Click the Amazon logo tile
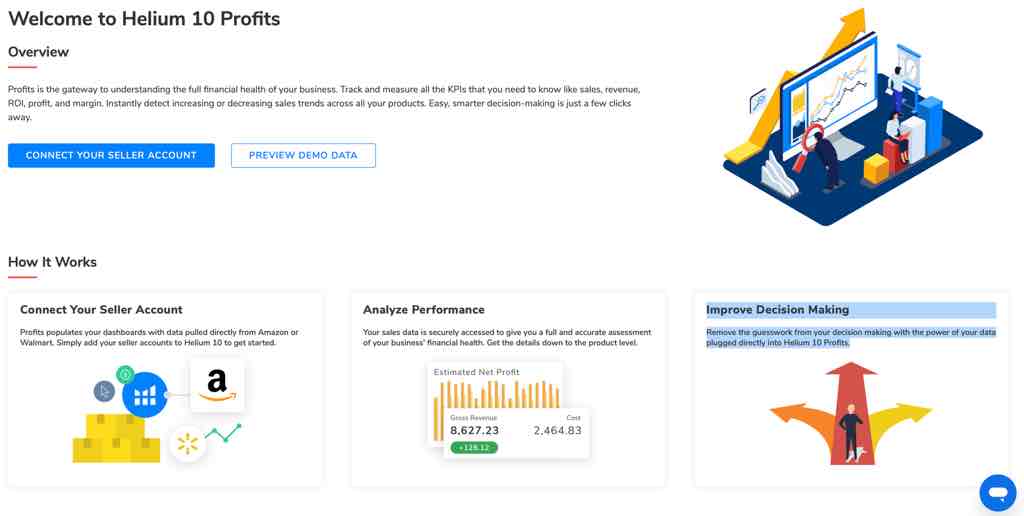Image resolution: width=1024 pixels, height=516 pixels. point(217,385)
